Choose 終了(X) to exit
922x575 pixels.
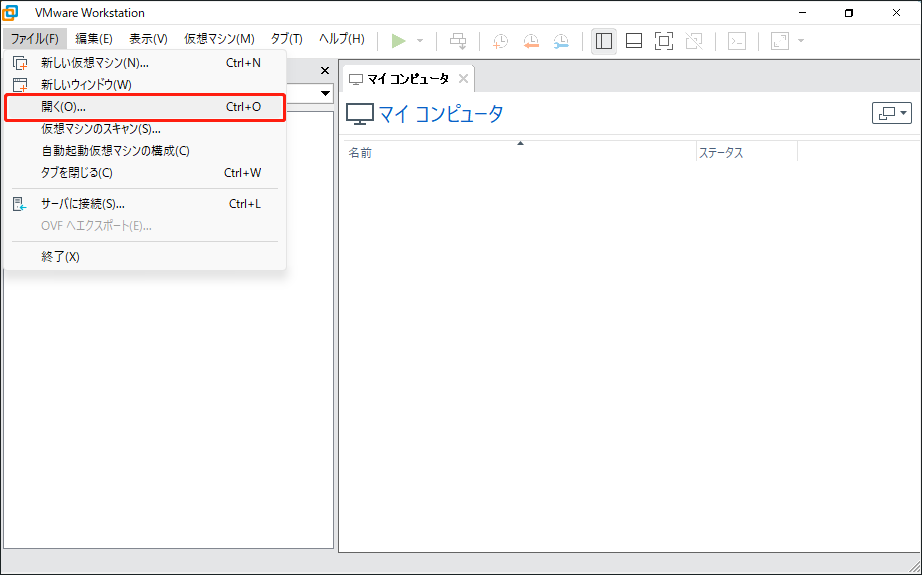(145, 257)
